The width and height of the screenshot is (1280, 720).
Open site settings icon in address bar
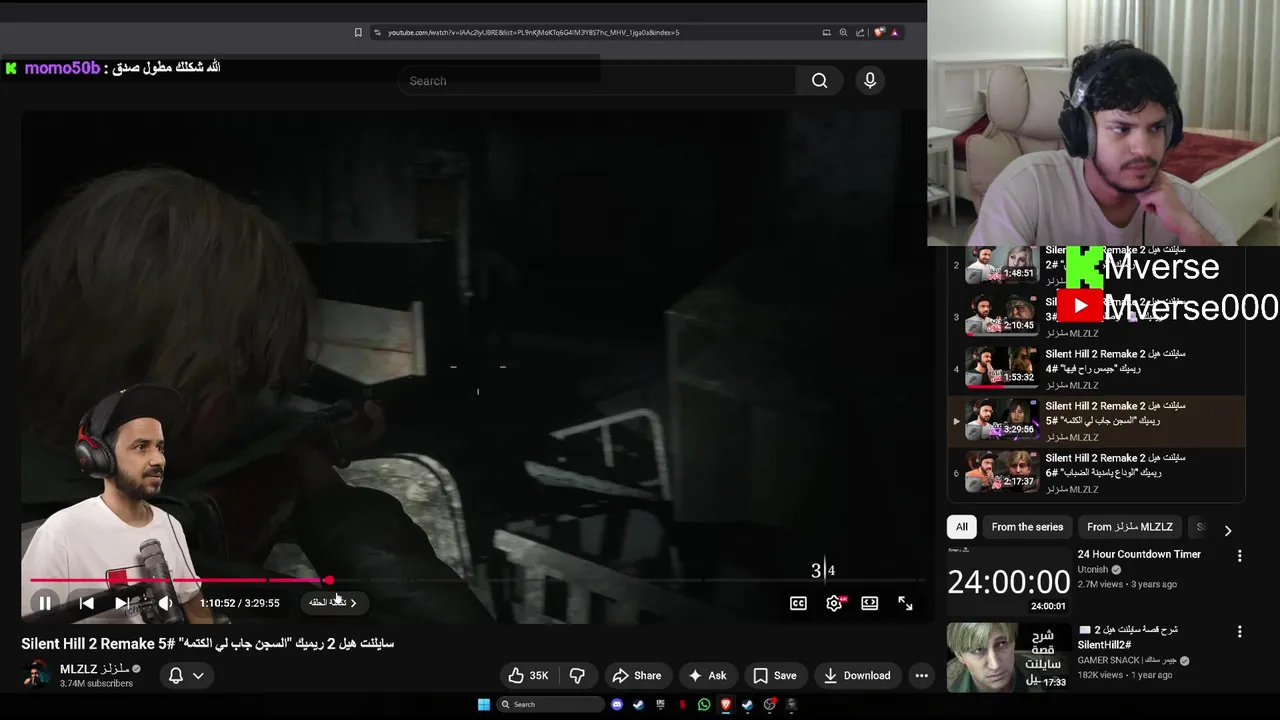click(x=377, y=32)
